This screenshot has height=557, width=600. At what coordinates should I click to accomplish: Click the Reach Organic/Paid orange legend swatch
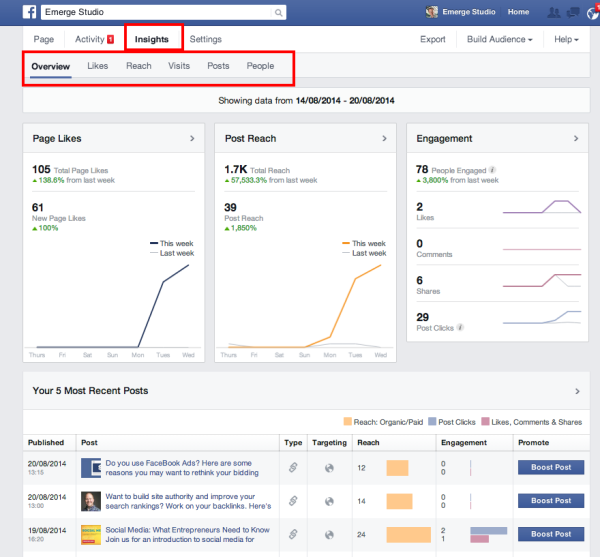[348, 421]
